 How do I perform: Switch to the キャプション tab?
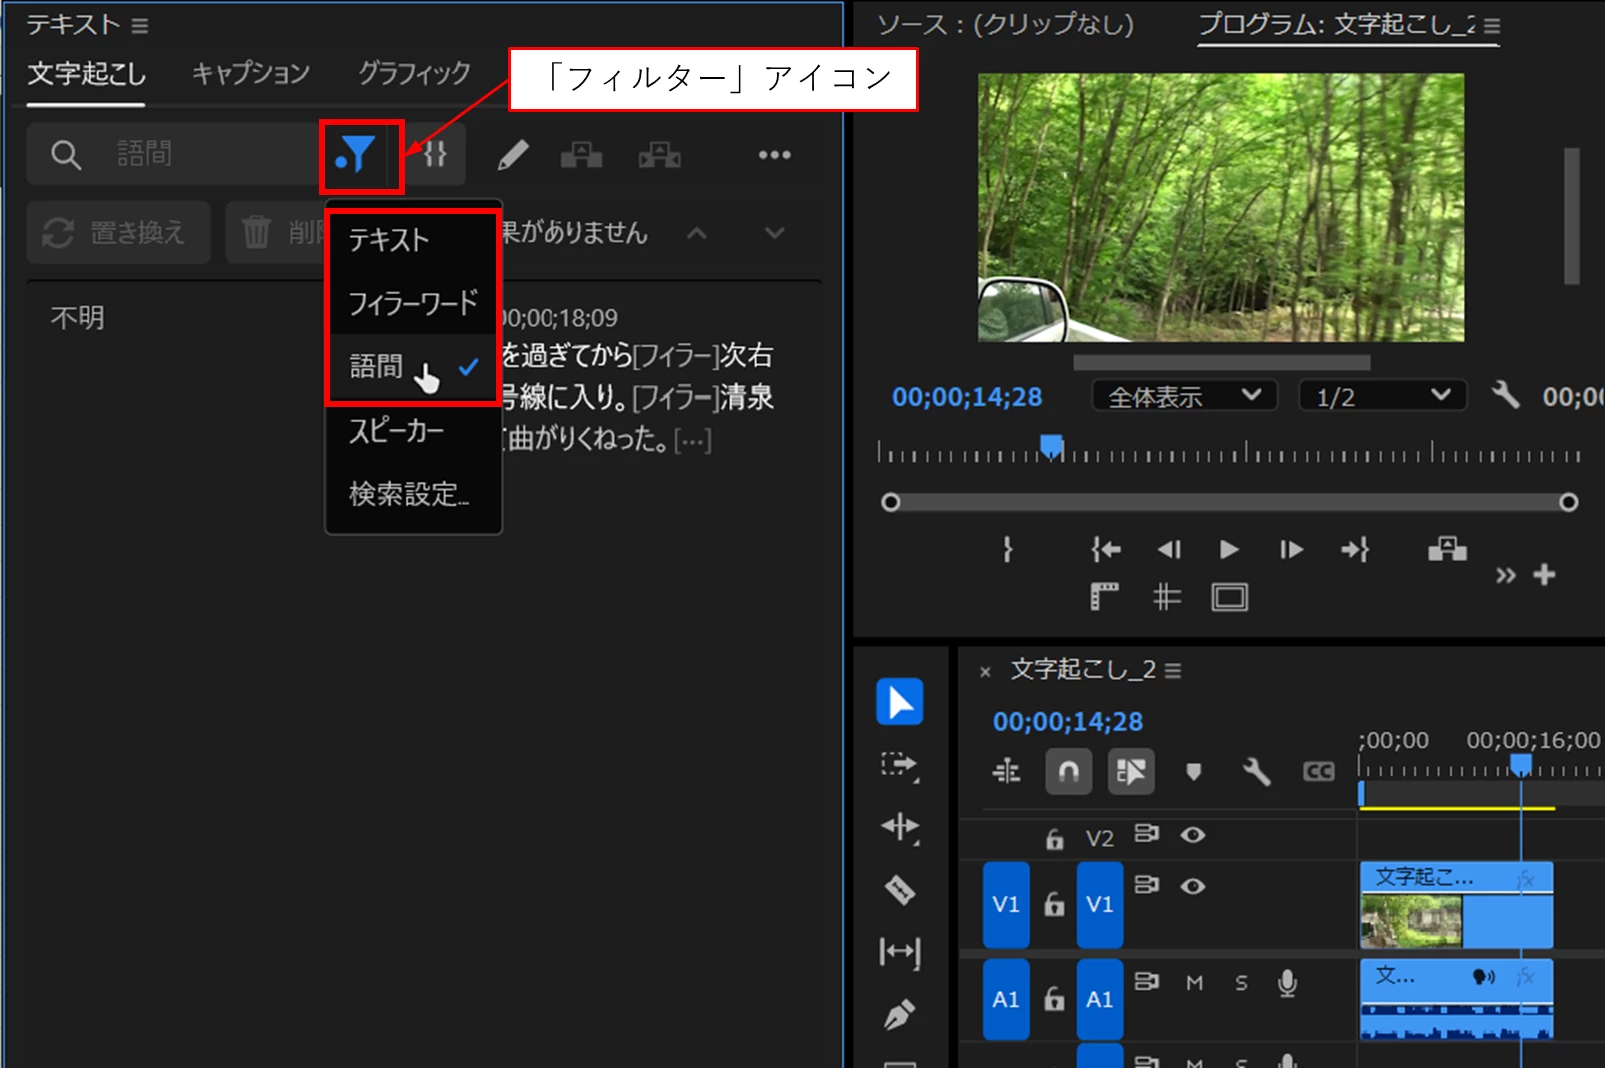click(x=251, y=73)
